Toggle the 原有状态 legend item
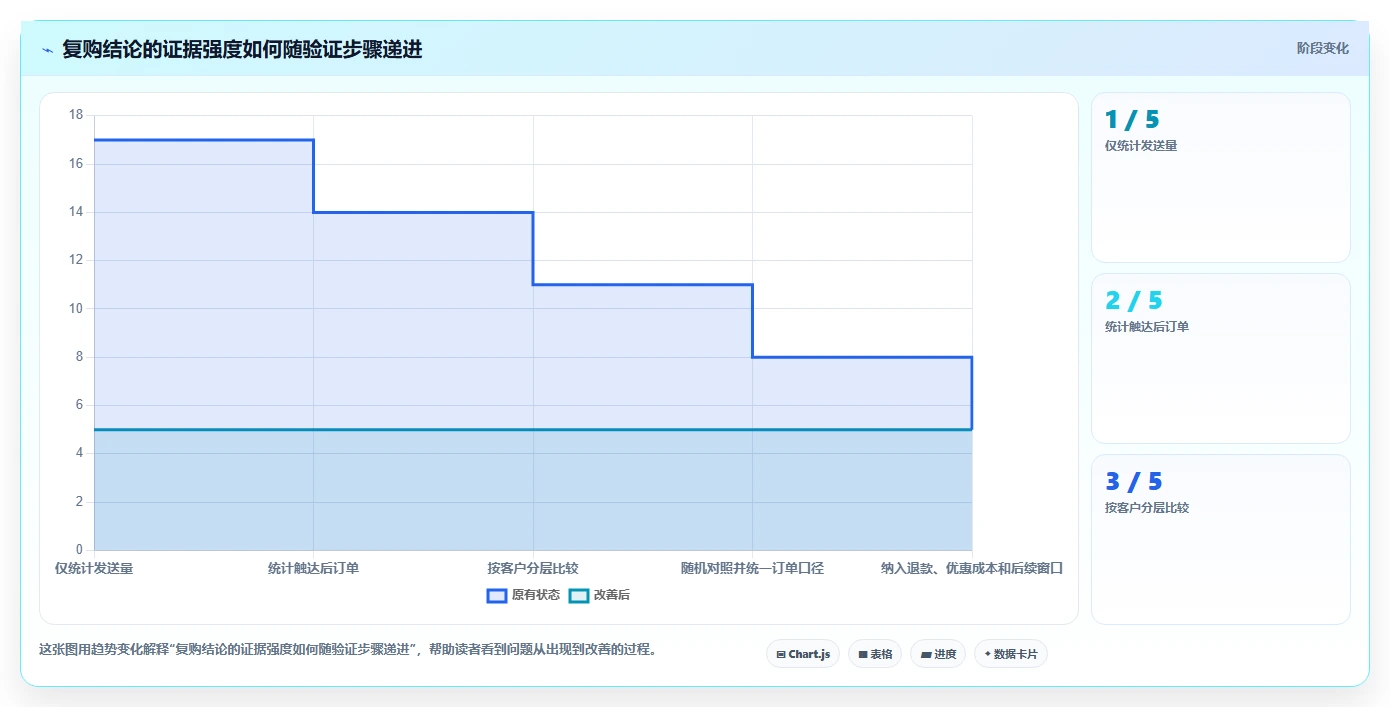Viewport: 1390px width, 707px height. click(523, 595)
